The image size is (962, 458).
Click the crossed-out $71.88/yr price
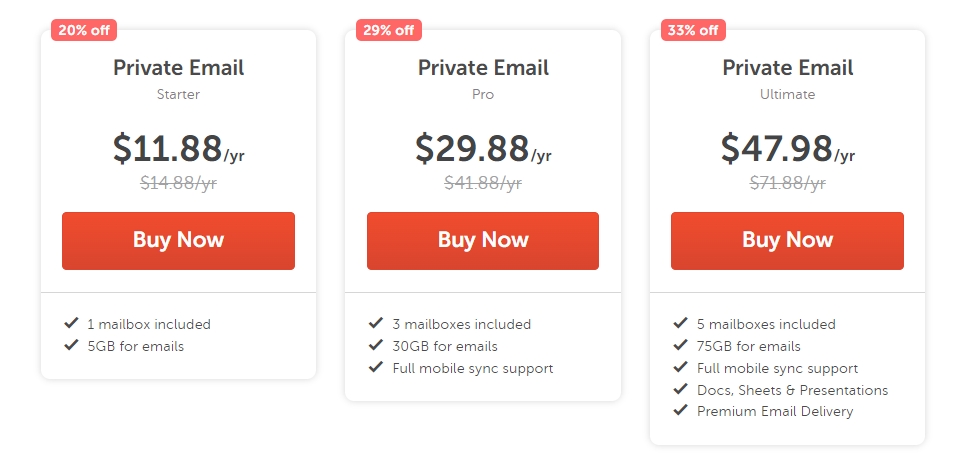787,183
